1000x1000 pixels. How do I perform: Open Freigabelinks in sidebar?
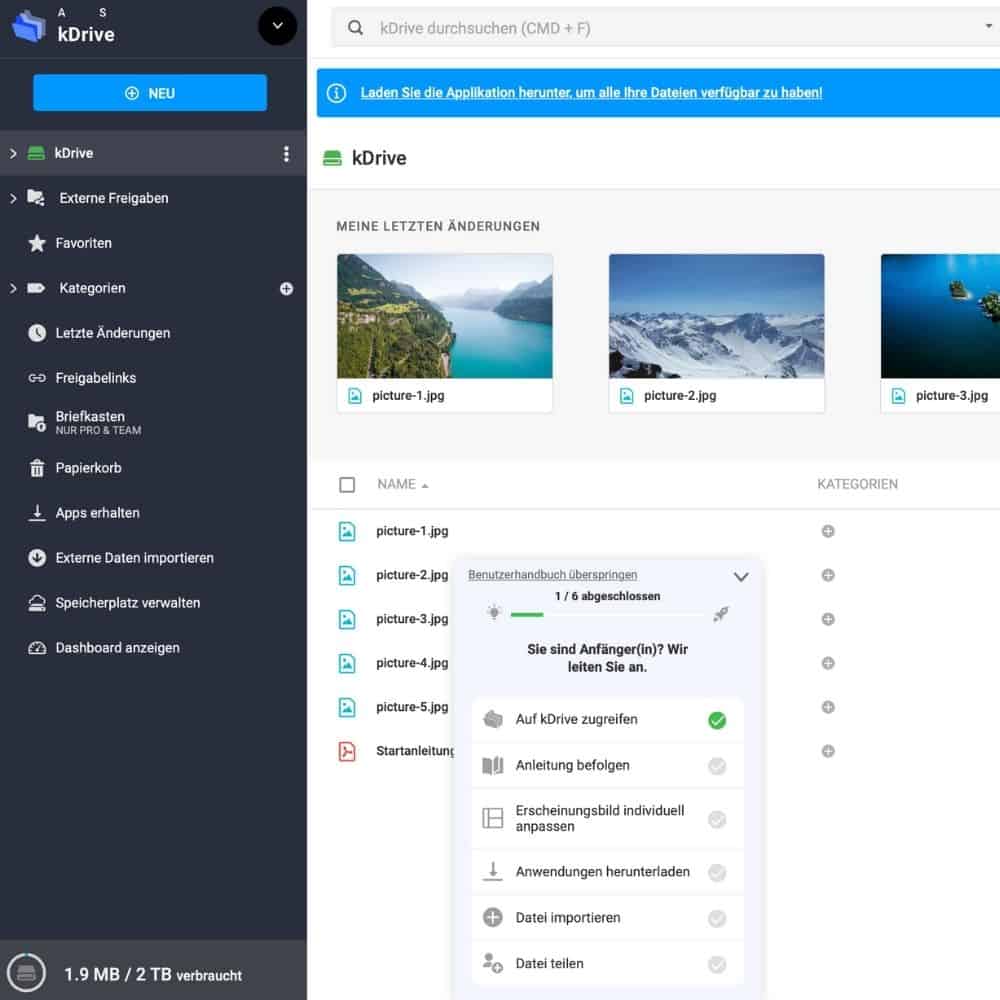click(96, 378)
